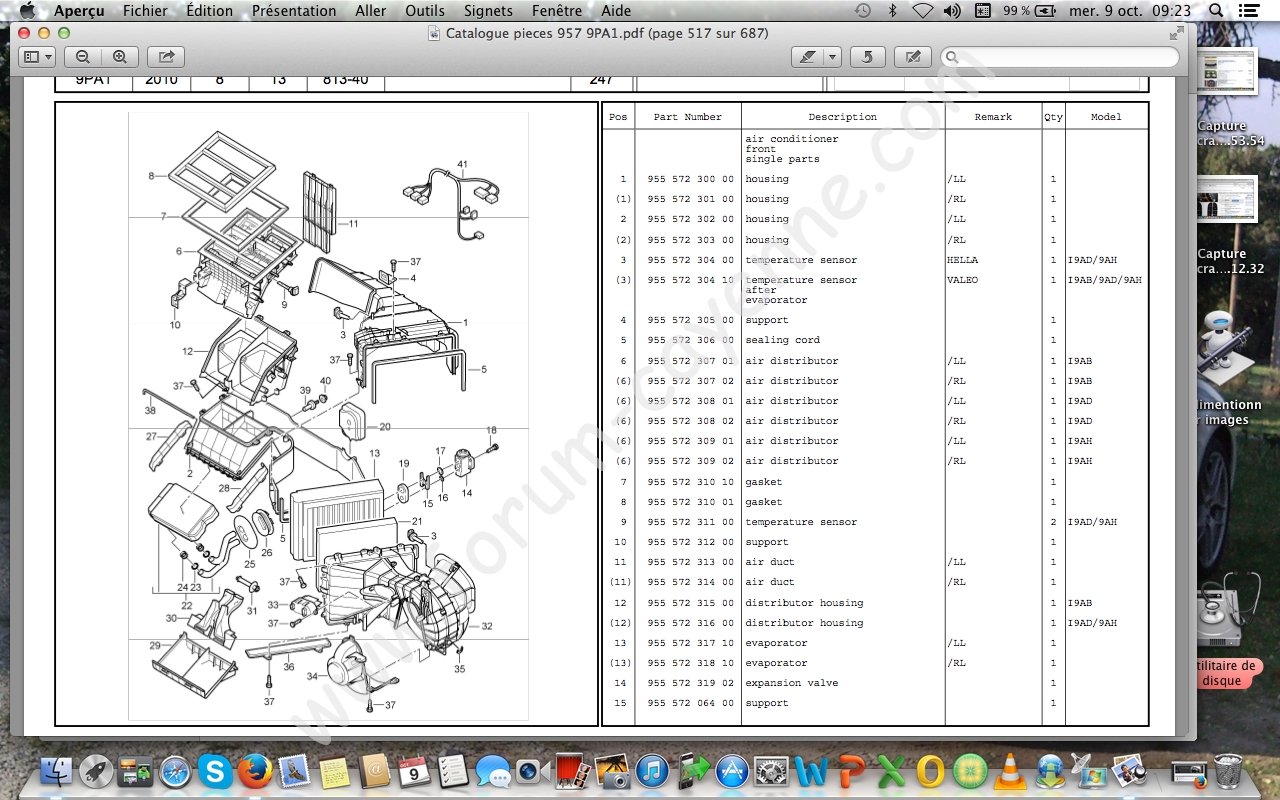Click the Wi-Fi status icon
This screenshot has width=1280, height=800.
(923, 11)
